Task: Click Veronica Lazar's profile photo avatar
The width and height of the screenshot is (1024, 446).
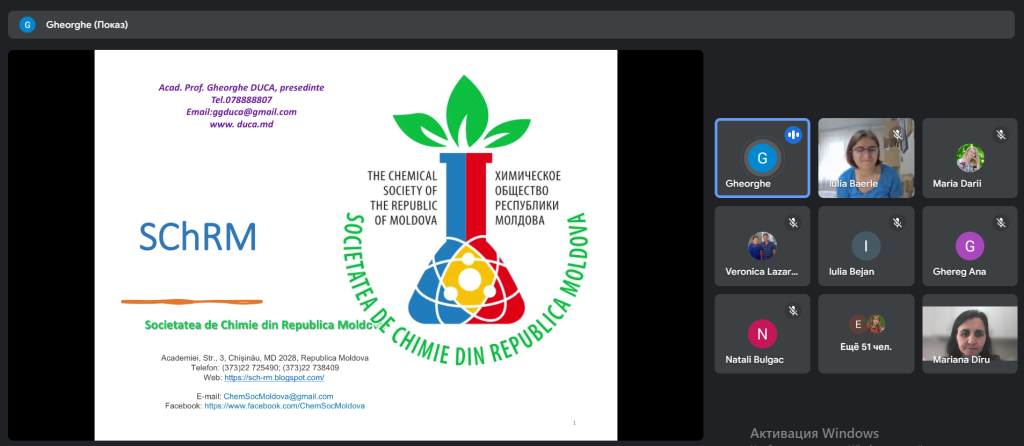Action: point(762,246)
